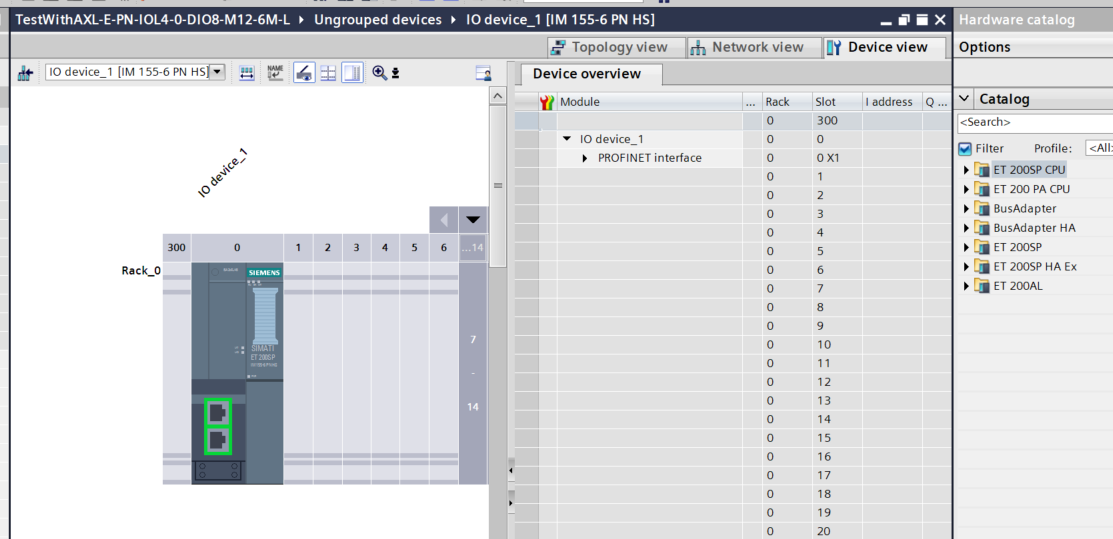Switch to the Network view tab
The image size is (1113, 539).
(747, 47)
